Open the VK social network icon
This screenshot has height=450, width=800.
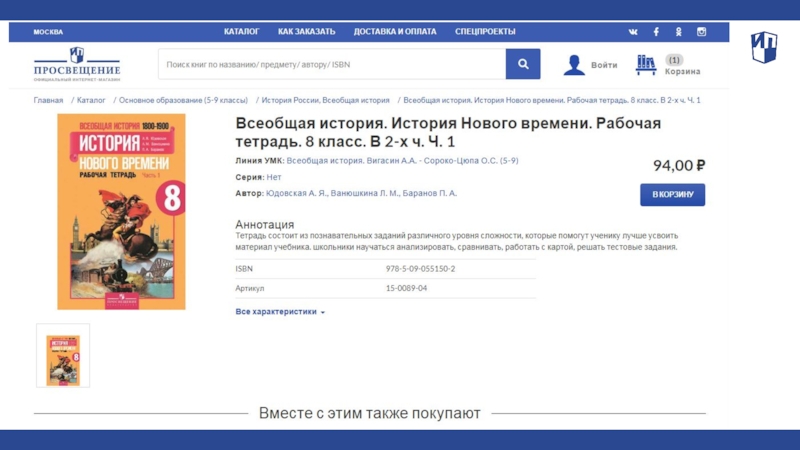coord(633,32)
